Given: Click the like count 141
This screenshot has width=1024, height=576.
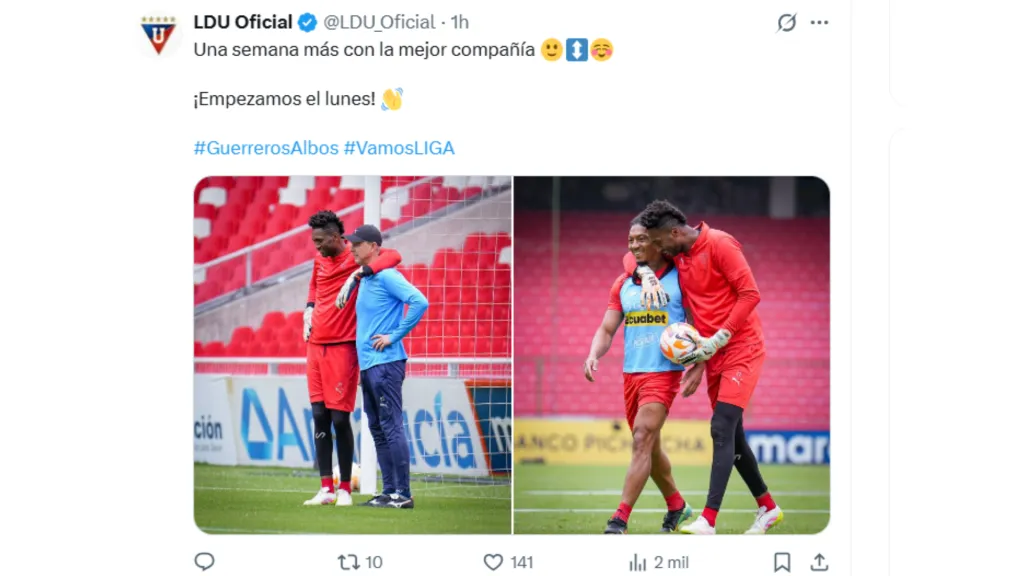Looking at the screenshot, I should (522, 562).
